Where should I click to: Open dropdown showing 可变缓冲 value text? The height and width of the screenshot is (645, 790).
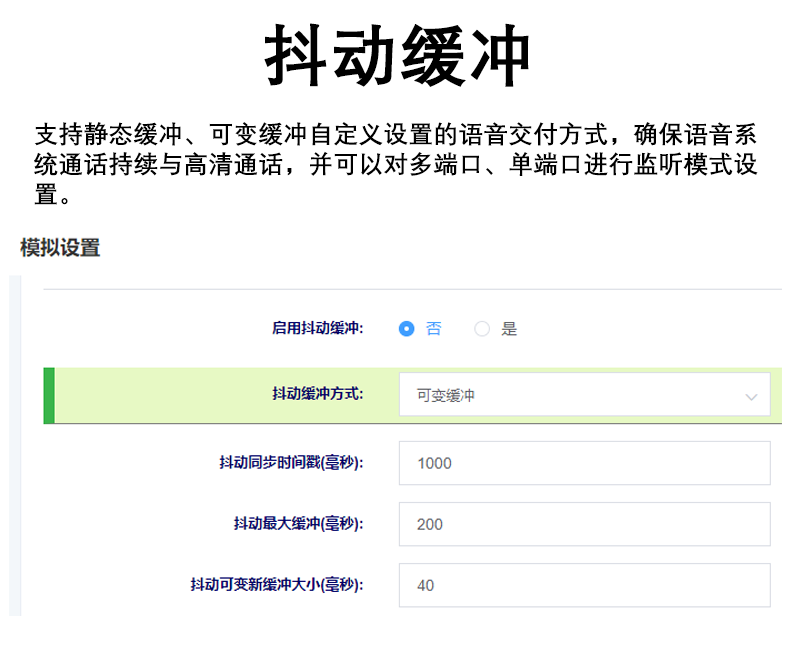(446, 396)
